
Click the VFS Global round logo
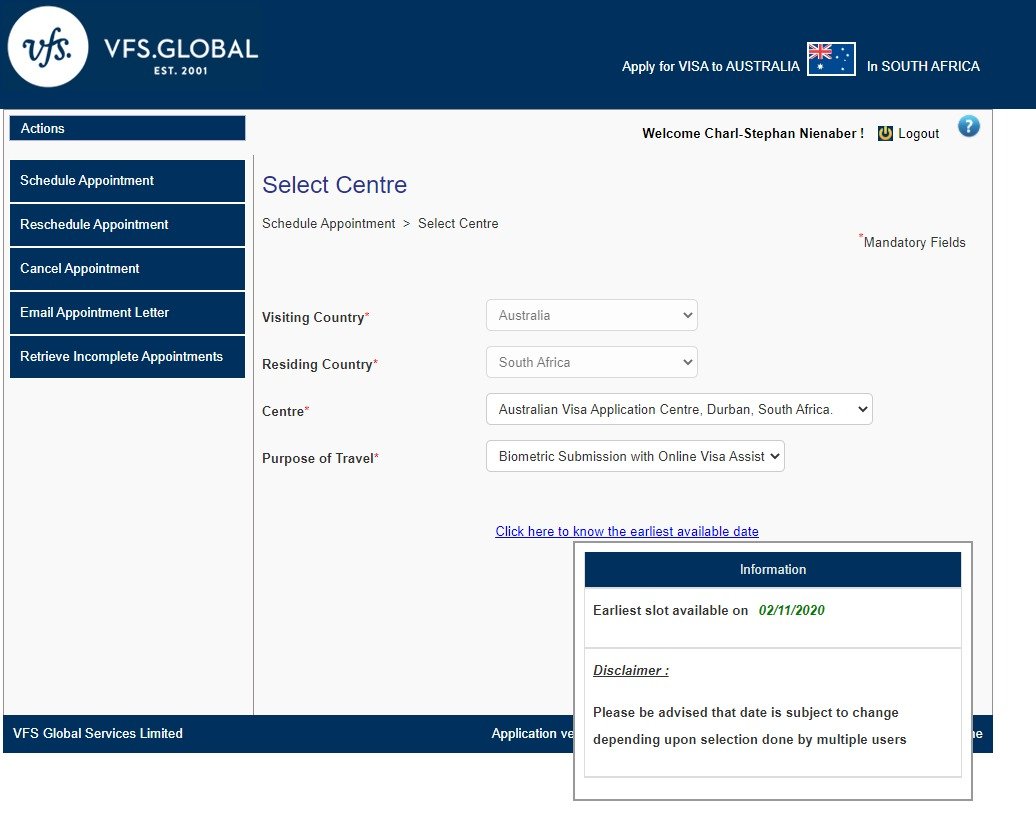(48, 47)
